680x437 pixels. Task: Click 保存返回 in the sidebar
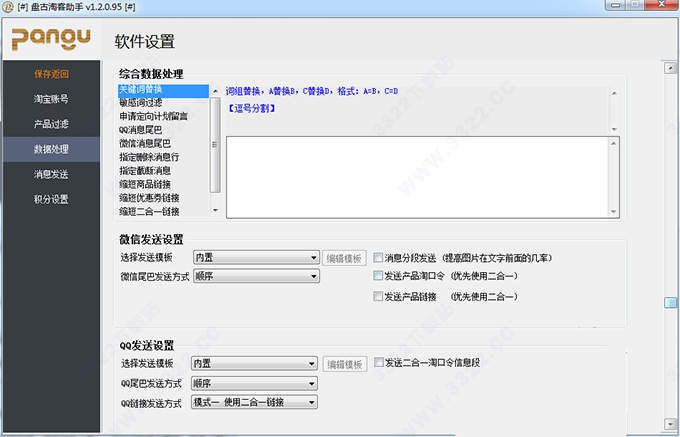coord(51,74)
